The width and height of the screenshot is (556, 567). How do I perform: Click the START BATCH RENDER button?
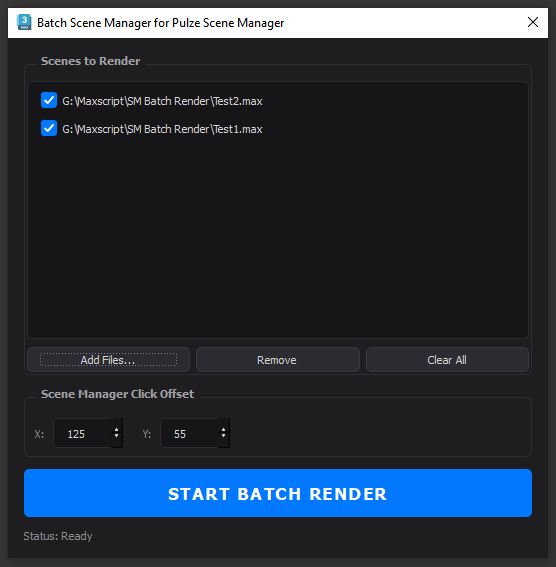278,493
